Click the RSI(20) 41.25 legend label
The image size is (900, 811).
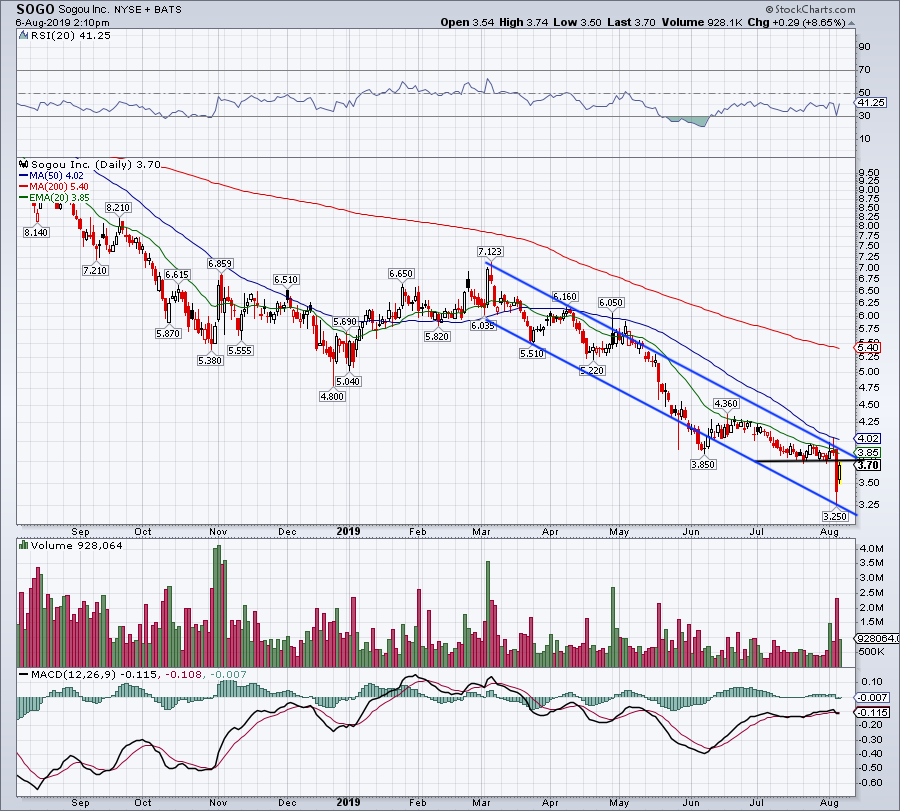71,36
